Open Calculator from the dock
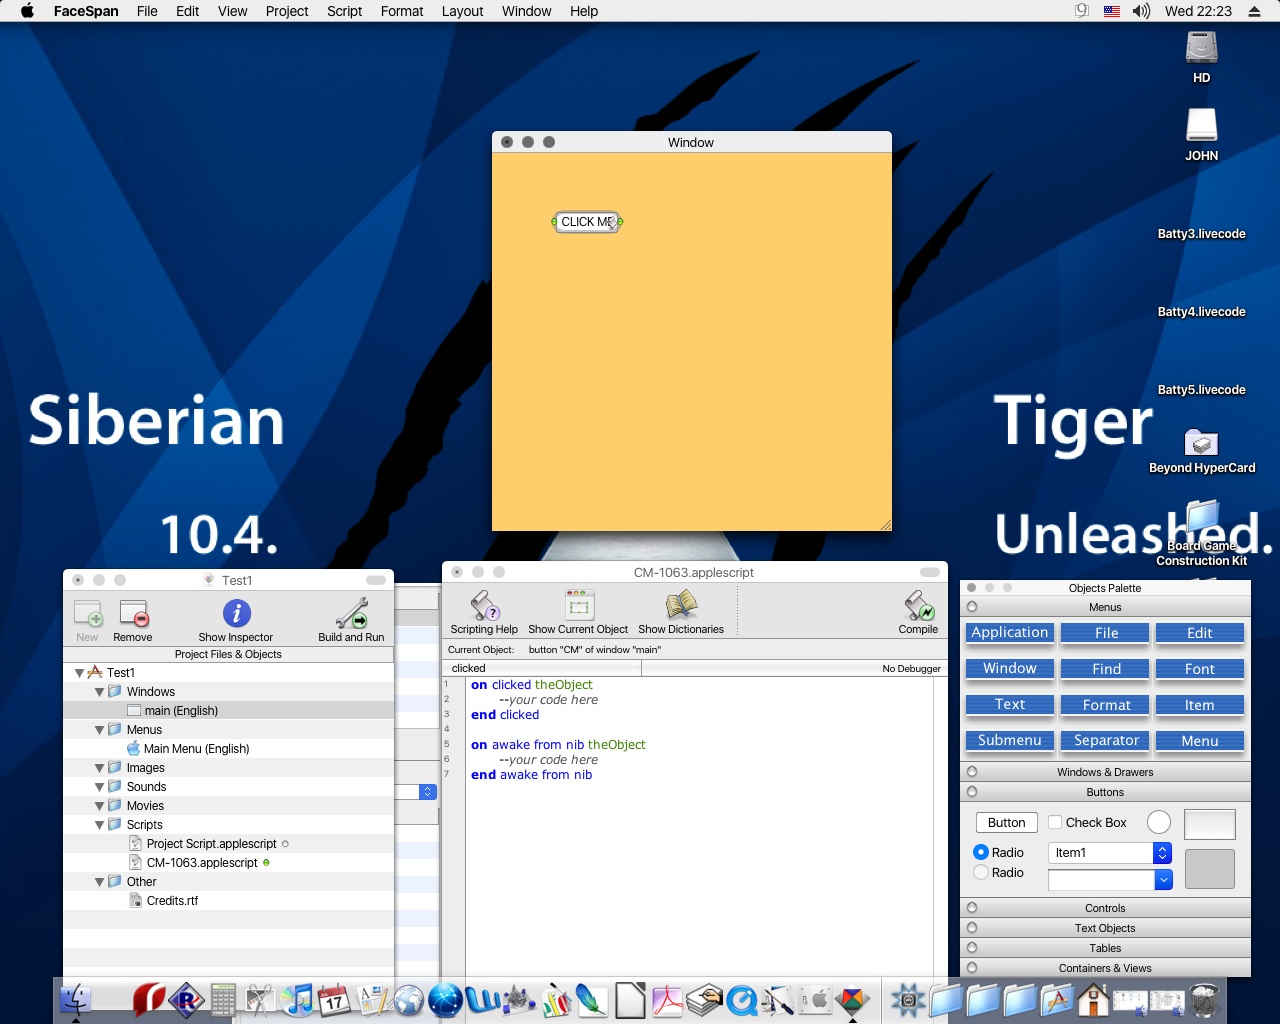The height and width of the screenshot is (1024, 1280). (223, 999)
